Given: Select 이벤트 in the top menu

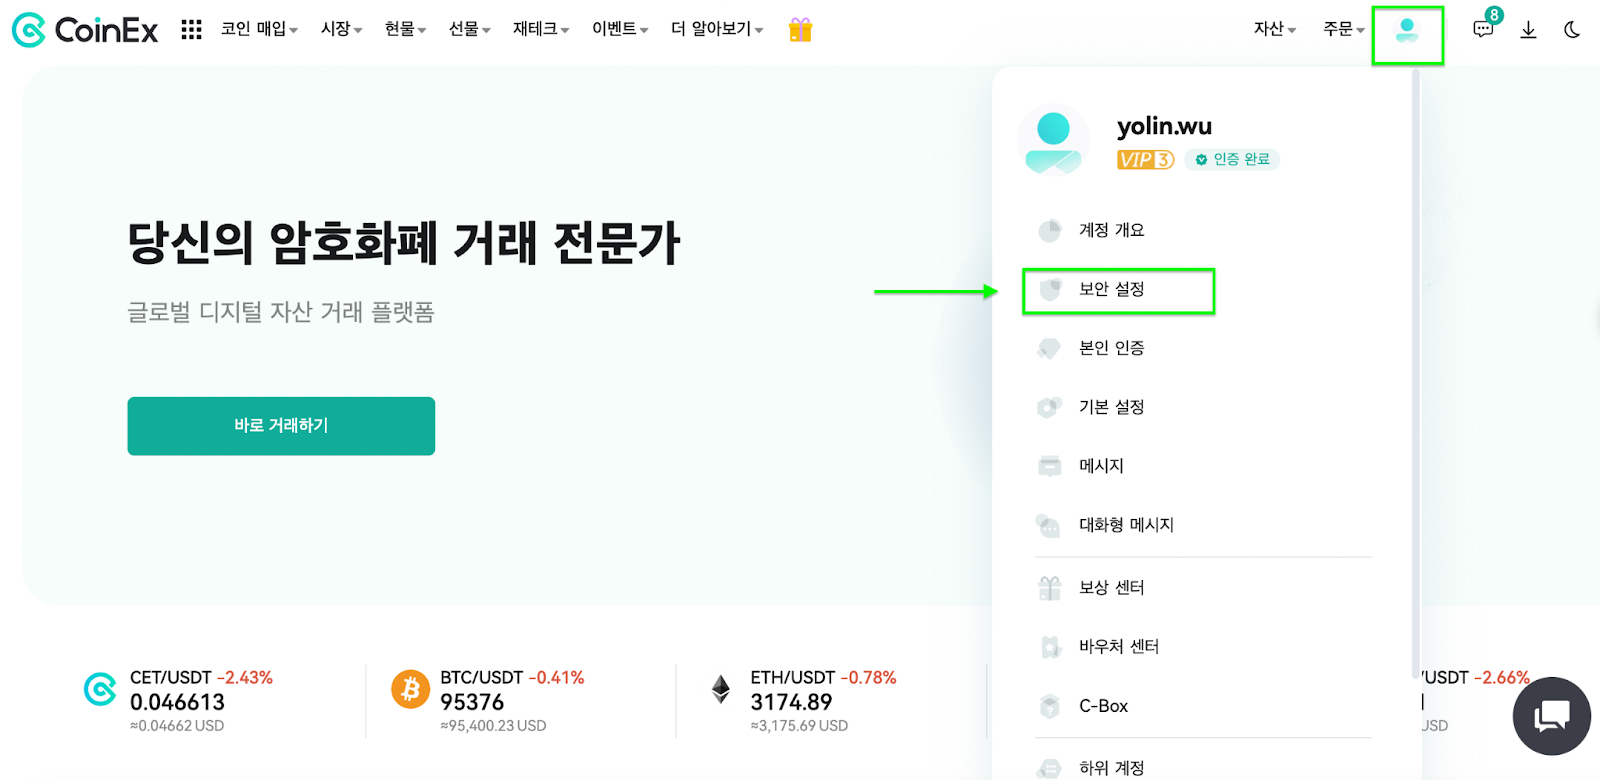Looking at the screenshot, I should [614, 29].
